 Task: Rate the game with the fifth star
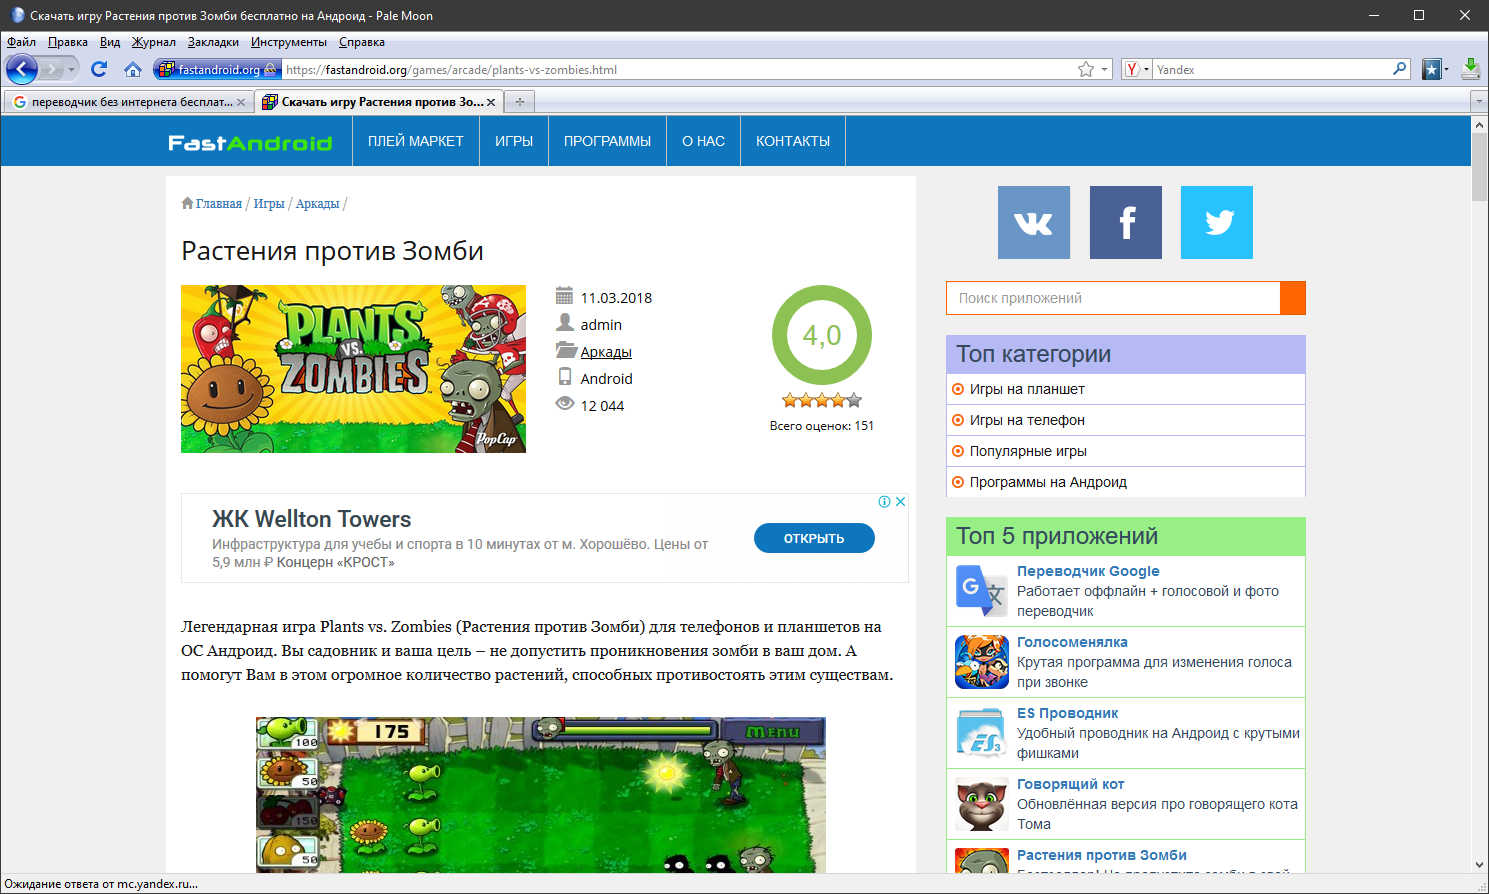pyautogui.click(x=854, y=400)
